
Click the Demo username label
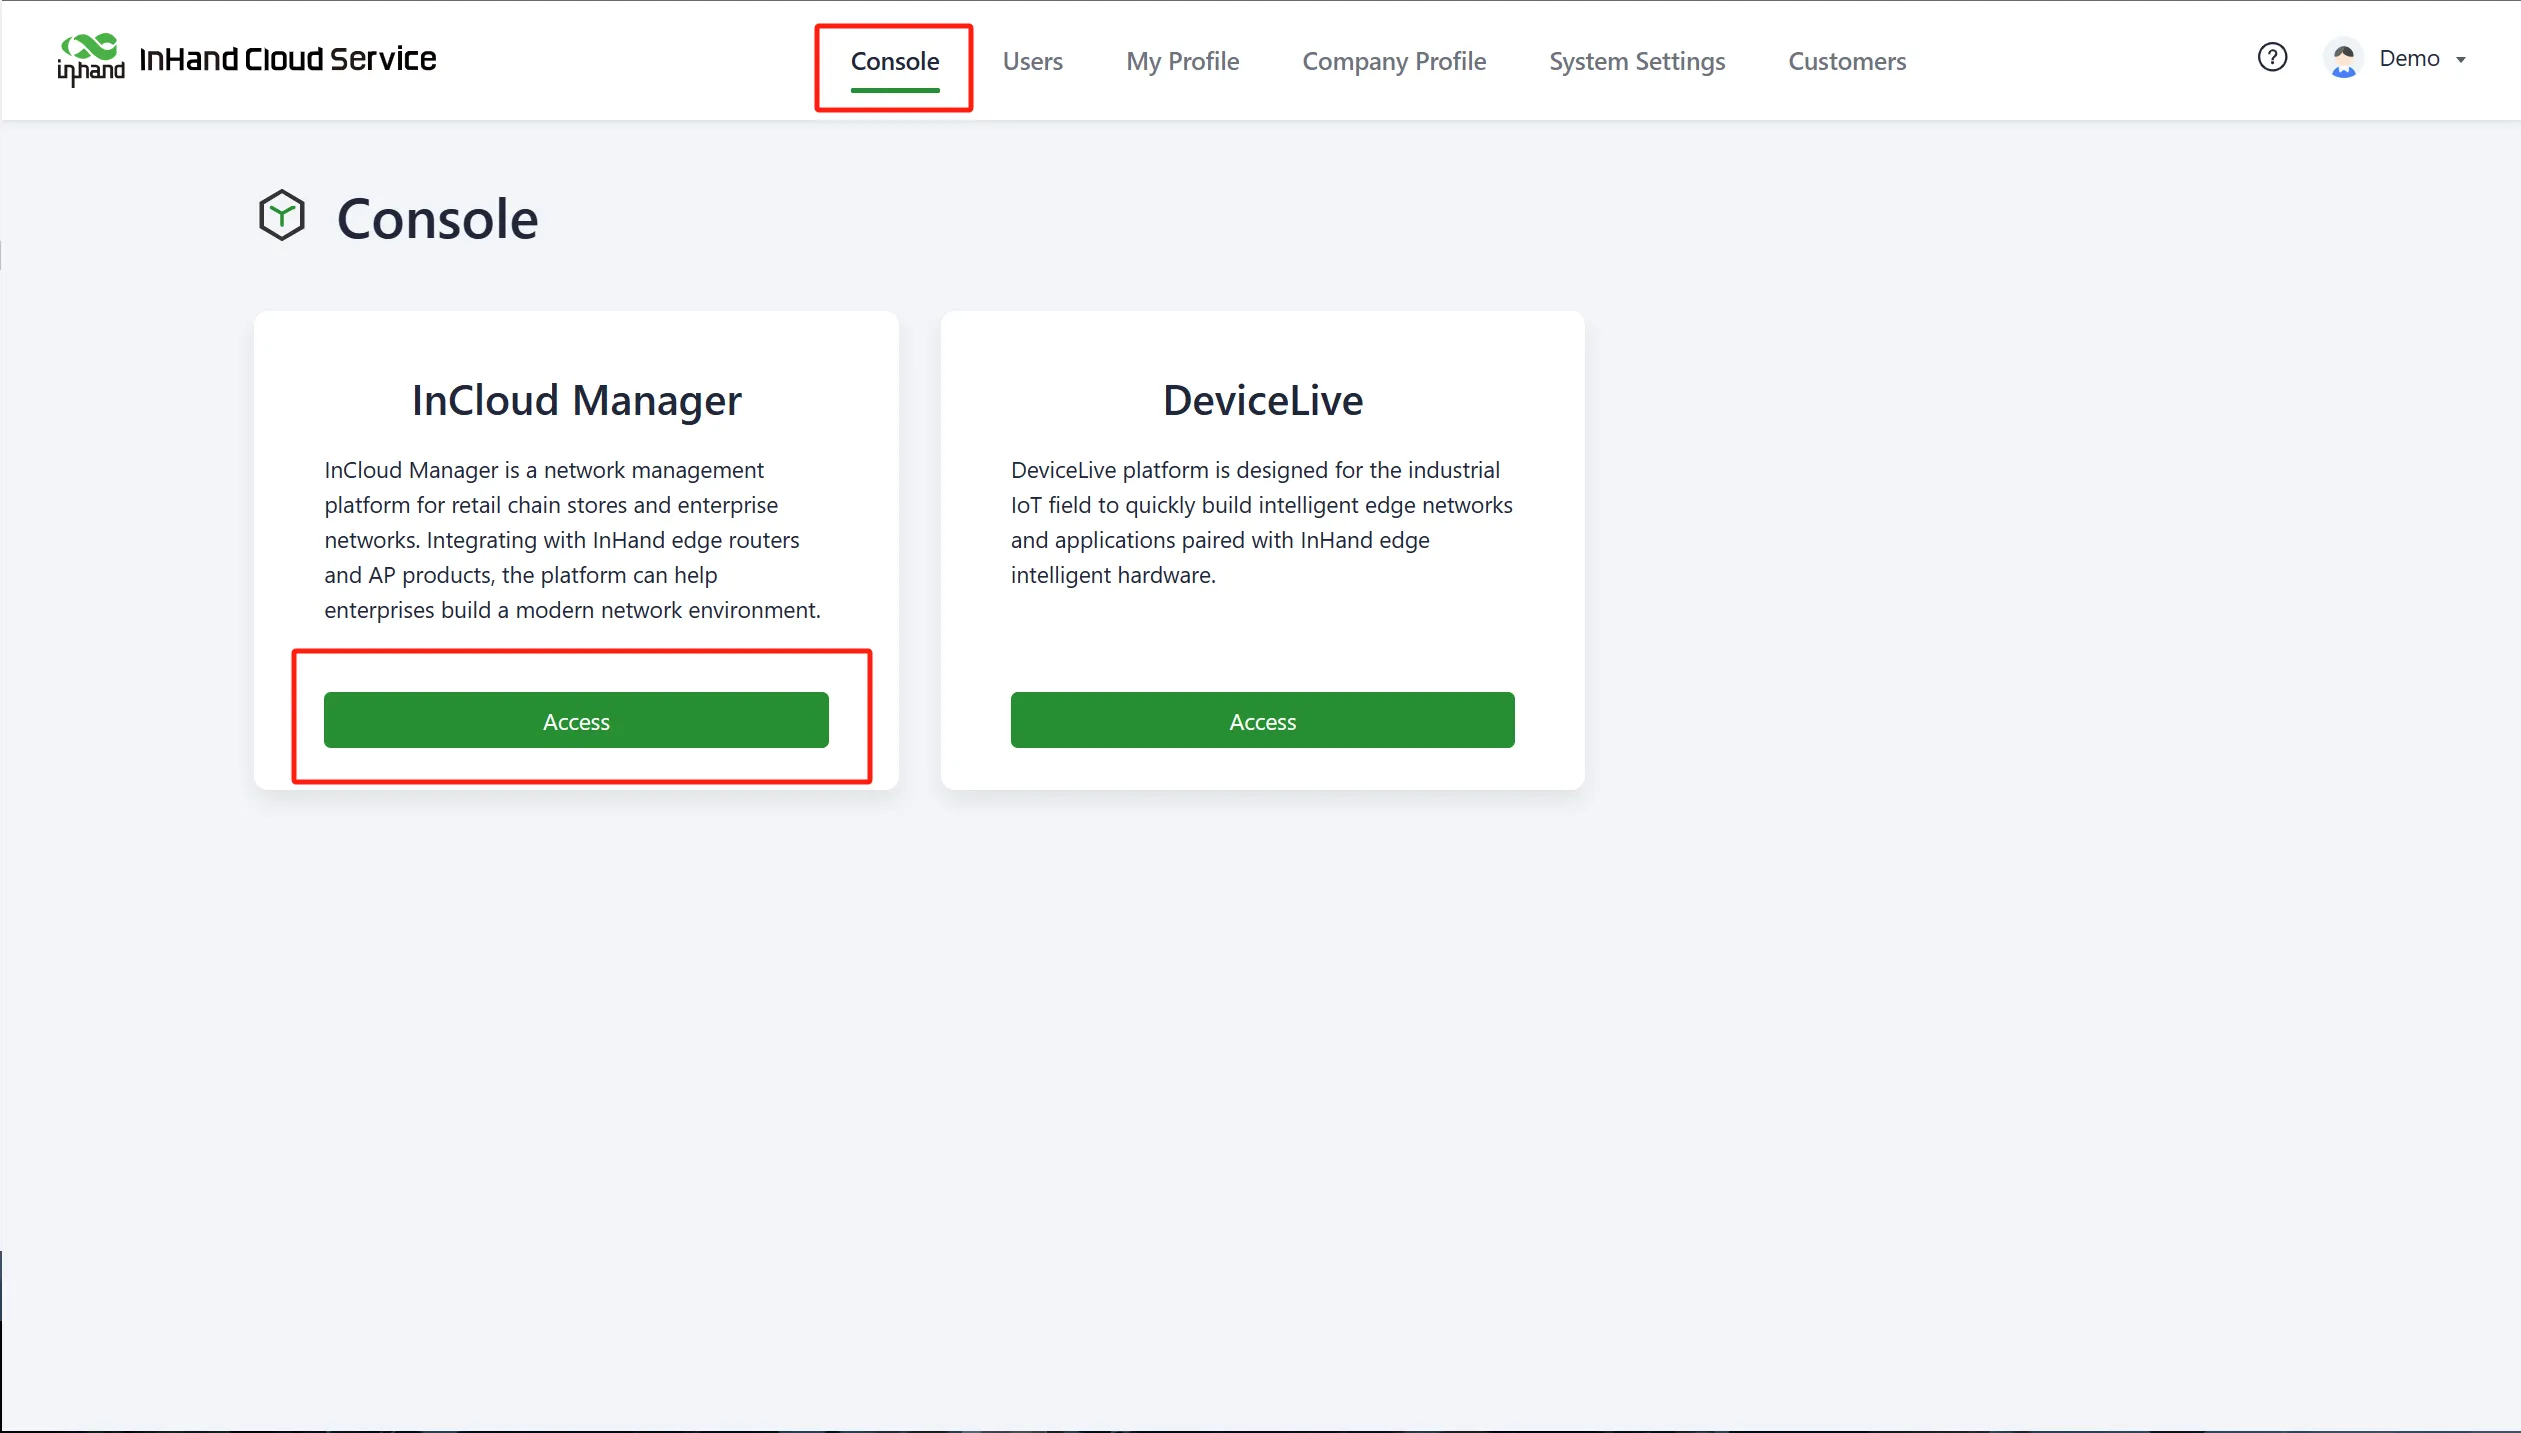coord(2409,59)
